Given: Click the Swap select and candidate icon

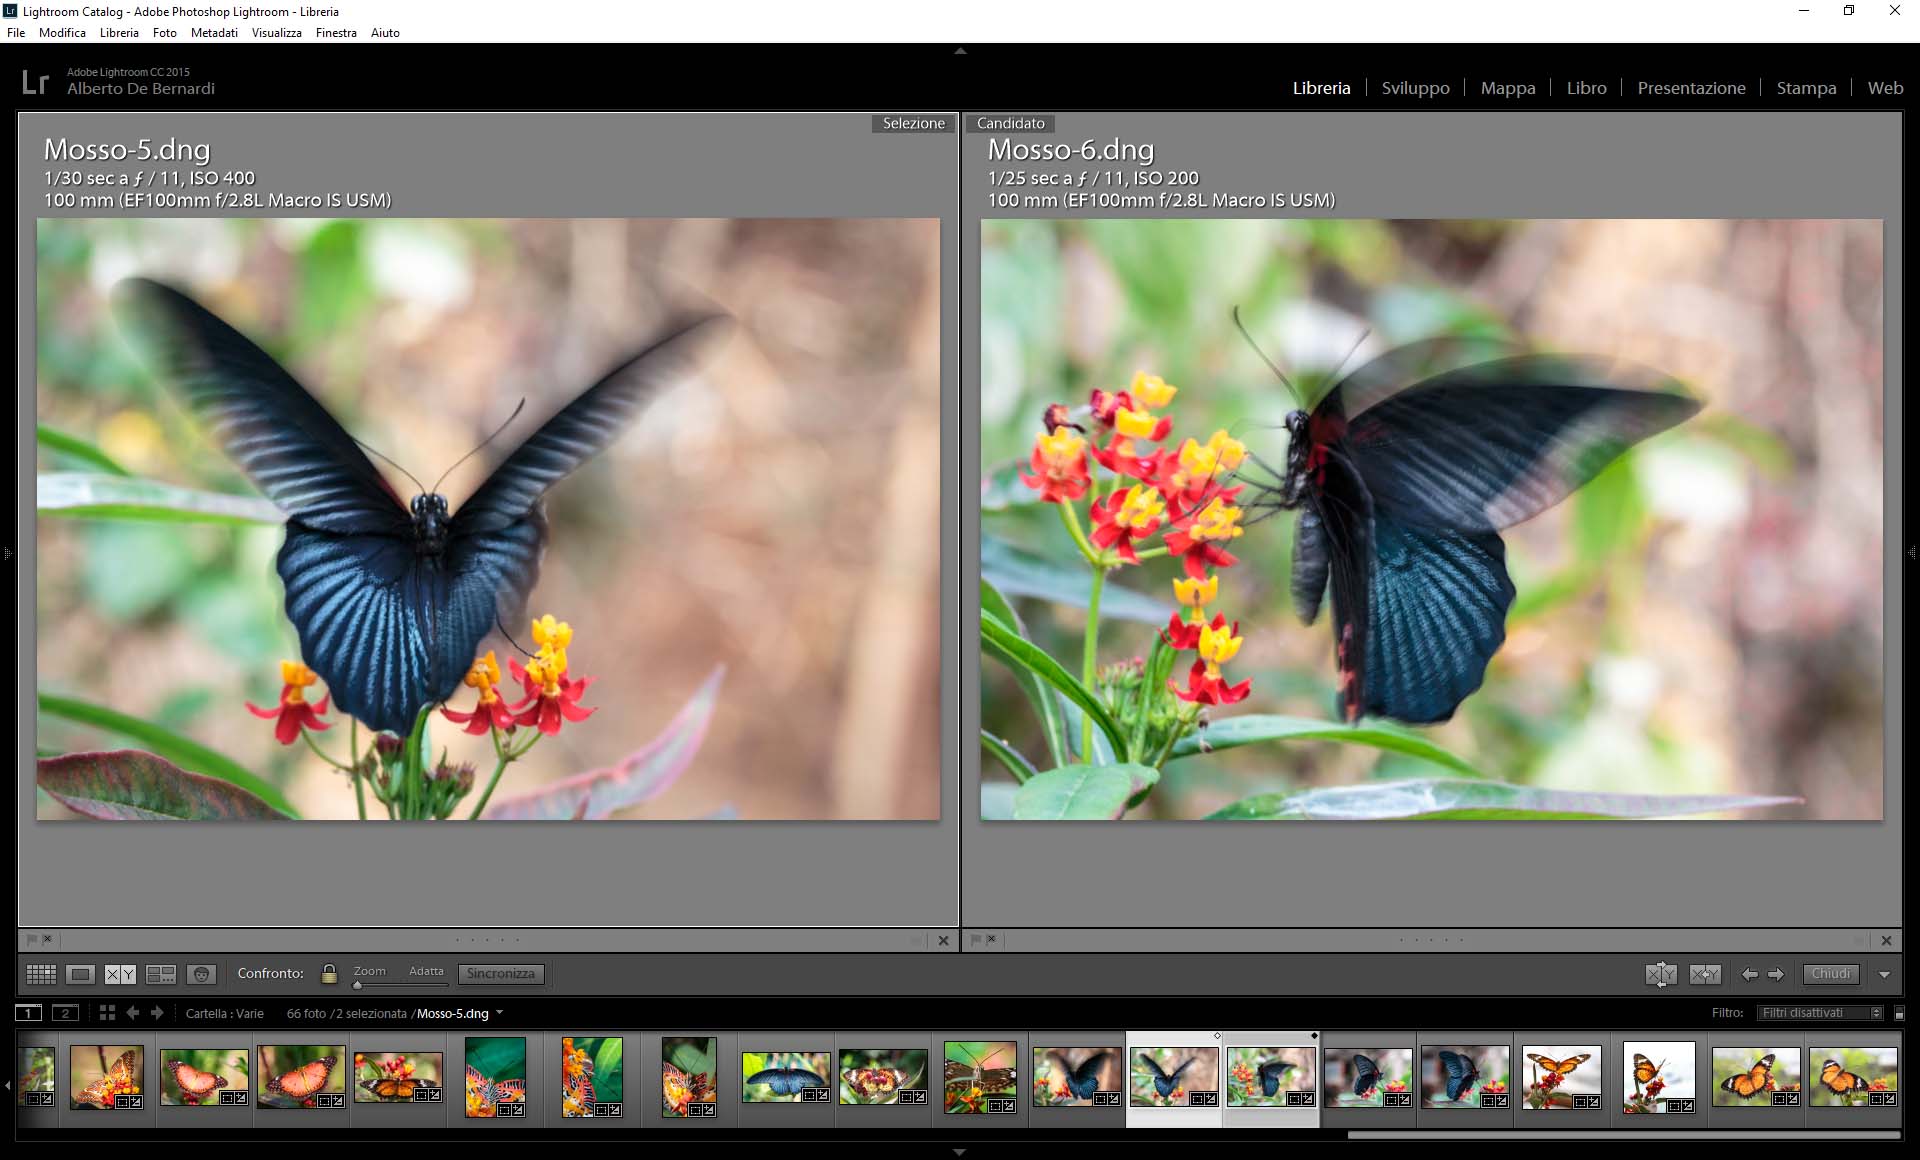Looking at the screenshot, I should click(x=1661, y=974).
